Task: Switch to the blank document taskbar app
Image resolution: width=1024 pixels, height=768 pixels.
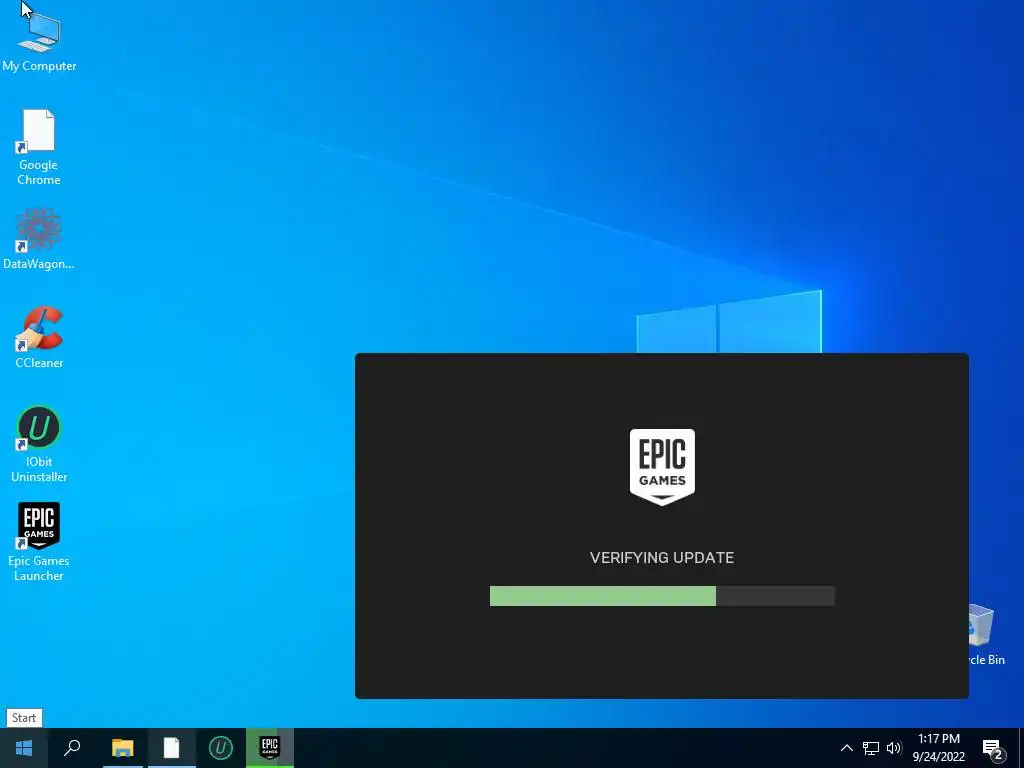Action: (171, 748)
